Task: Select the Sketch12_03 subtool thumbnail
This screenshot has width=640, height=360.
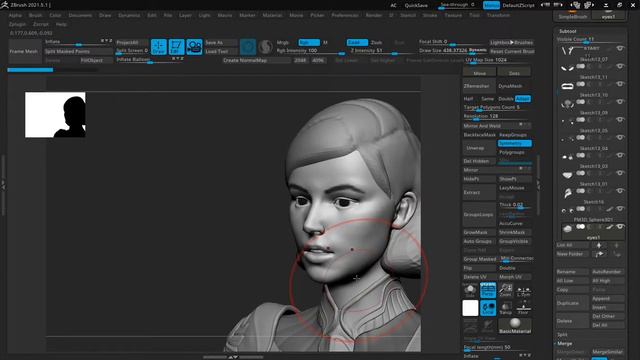Action: point(567,174)
